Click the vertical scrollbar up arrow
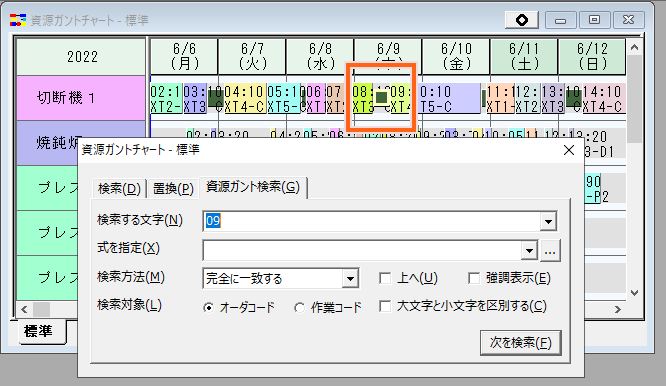Viewport: 666px width, 386px height. click(634, 47)
